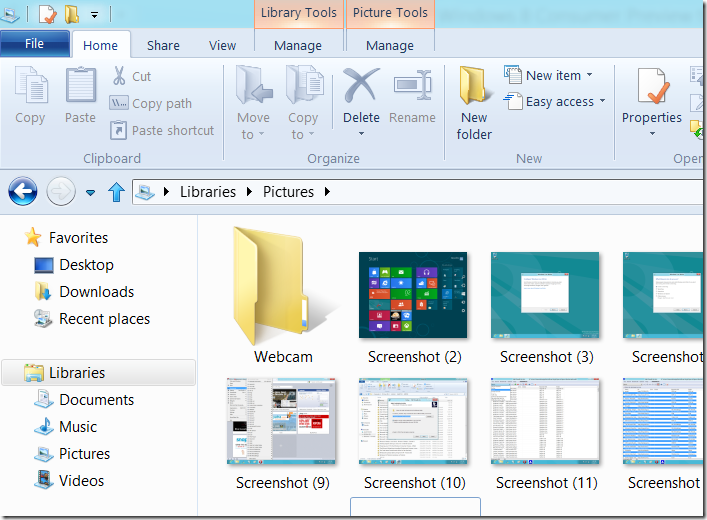
Task: Open recent locations dropdown beside Forward arrow
Action: (91, 193)
